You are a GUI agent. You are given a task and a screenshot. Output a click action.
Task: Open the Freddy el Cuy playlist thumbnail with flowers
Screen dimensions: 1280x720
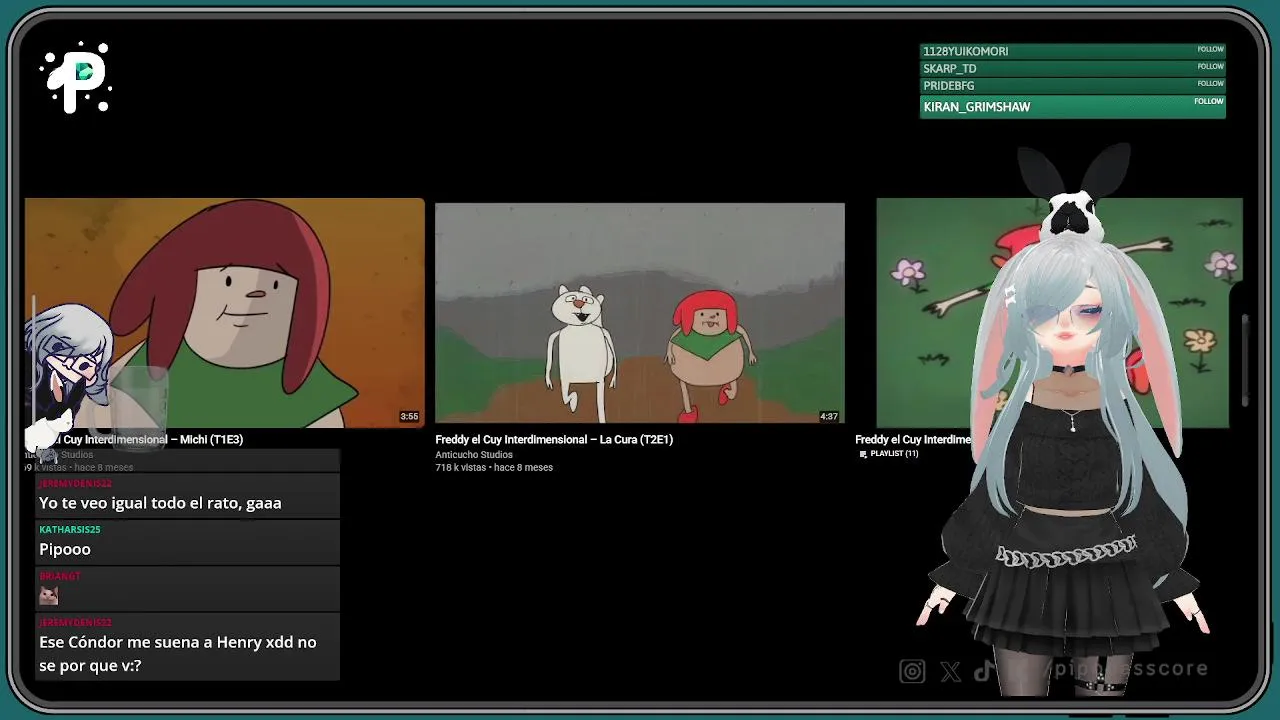tap(1059, 313)
